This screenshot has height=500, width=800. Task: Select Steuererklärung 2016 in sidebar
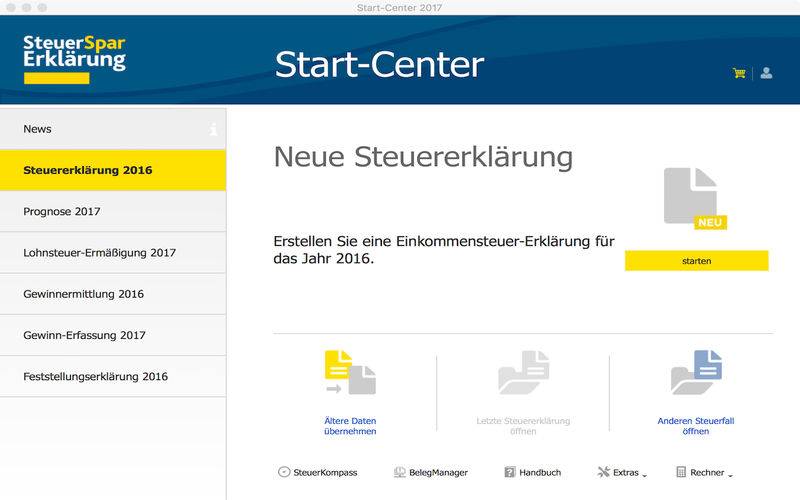click(x=113, y=170)
